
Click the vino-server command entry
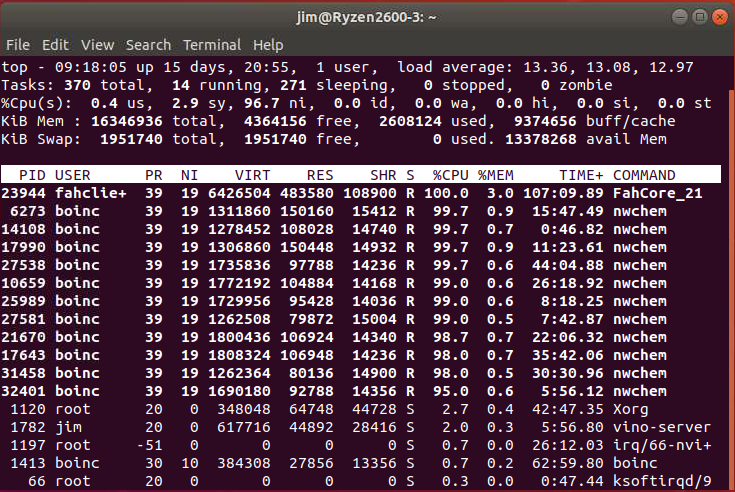(662, 427)
